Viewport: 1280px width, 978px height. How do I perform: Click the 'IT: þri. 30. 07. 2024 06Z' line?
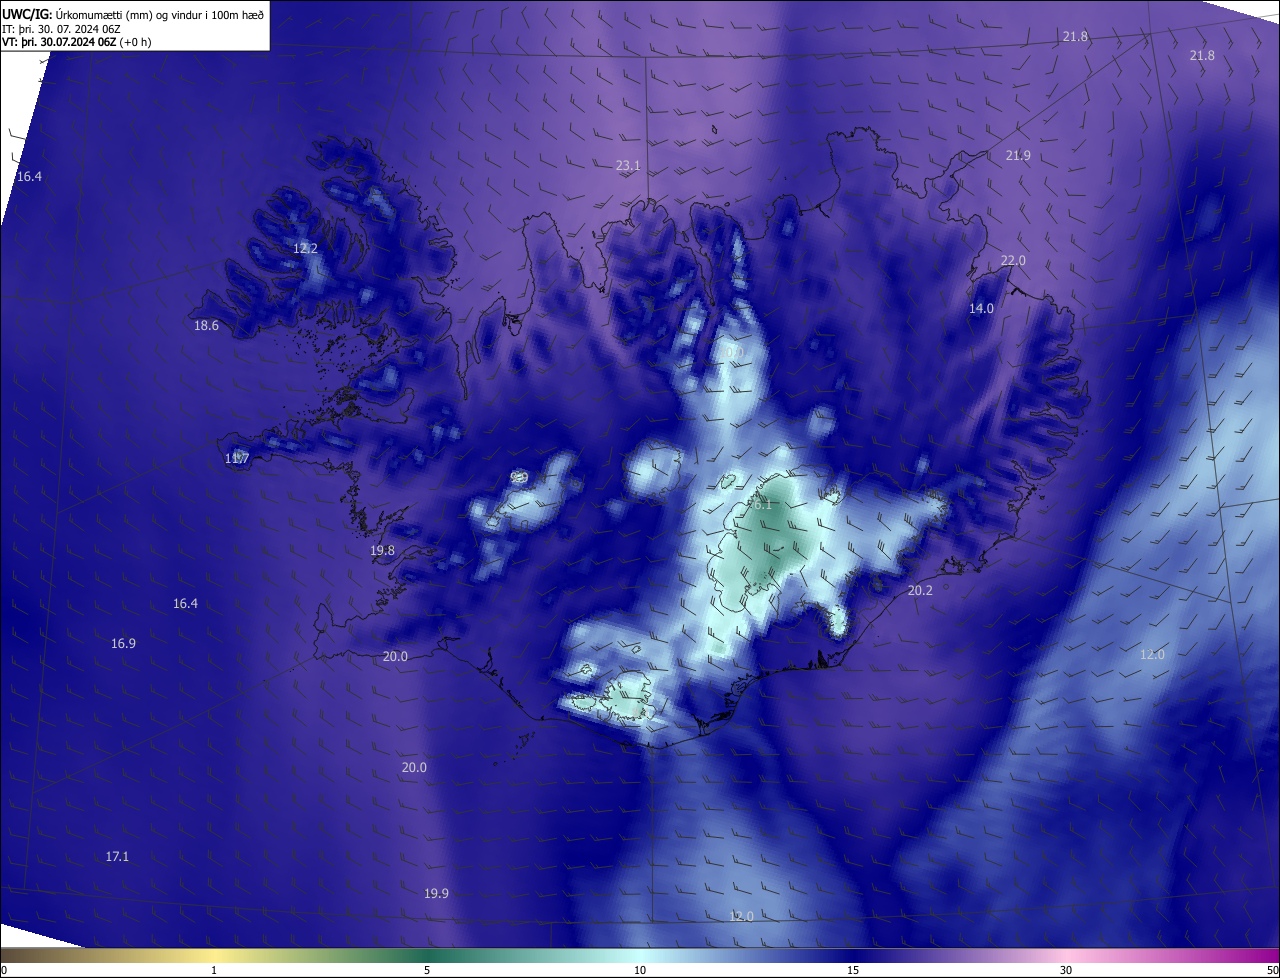click(x=61, y=28)
